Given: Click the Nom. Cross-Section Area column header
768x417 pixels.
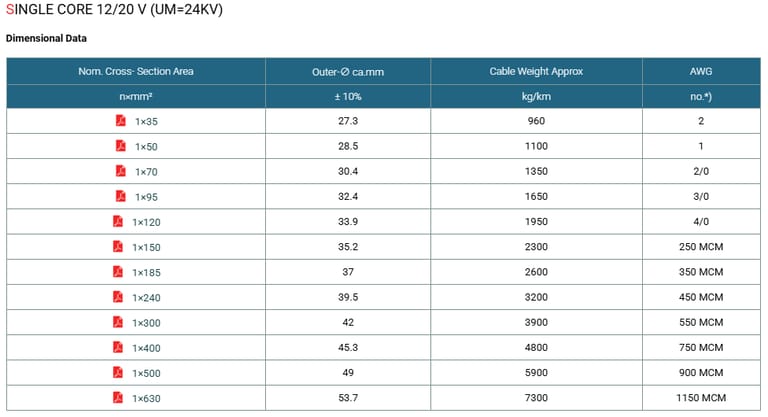Looking at the screenshot, I should click(x=136, y=72).
